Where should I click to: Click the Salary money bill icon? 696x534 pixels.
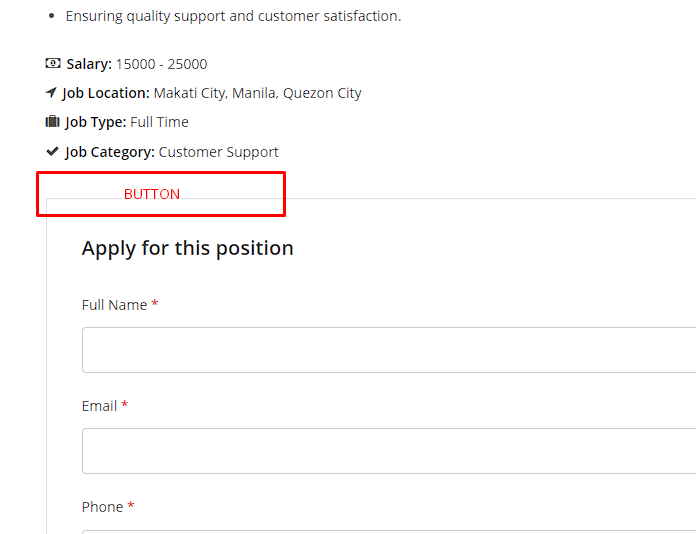53,63
